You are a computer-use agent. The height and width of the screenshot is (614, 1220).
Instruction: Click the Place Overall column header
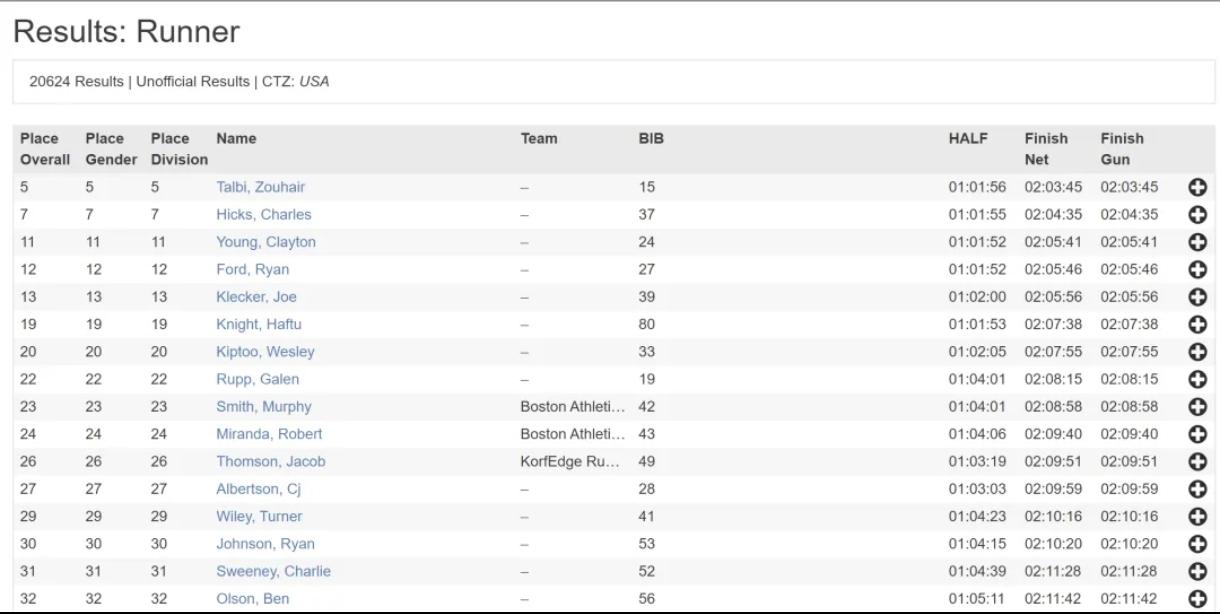(x=44, y=148)
